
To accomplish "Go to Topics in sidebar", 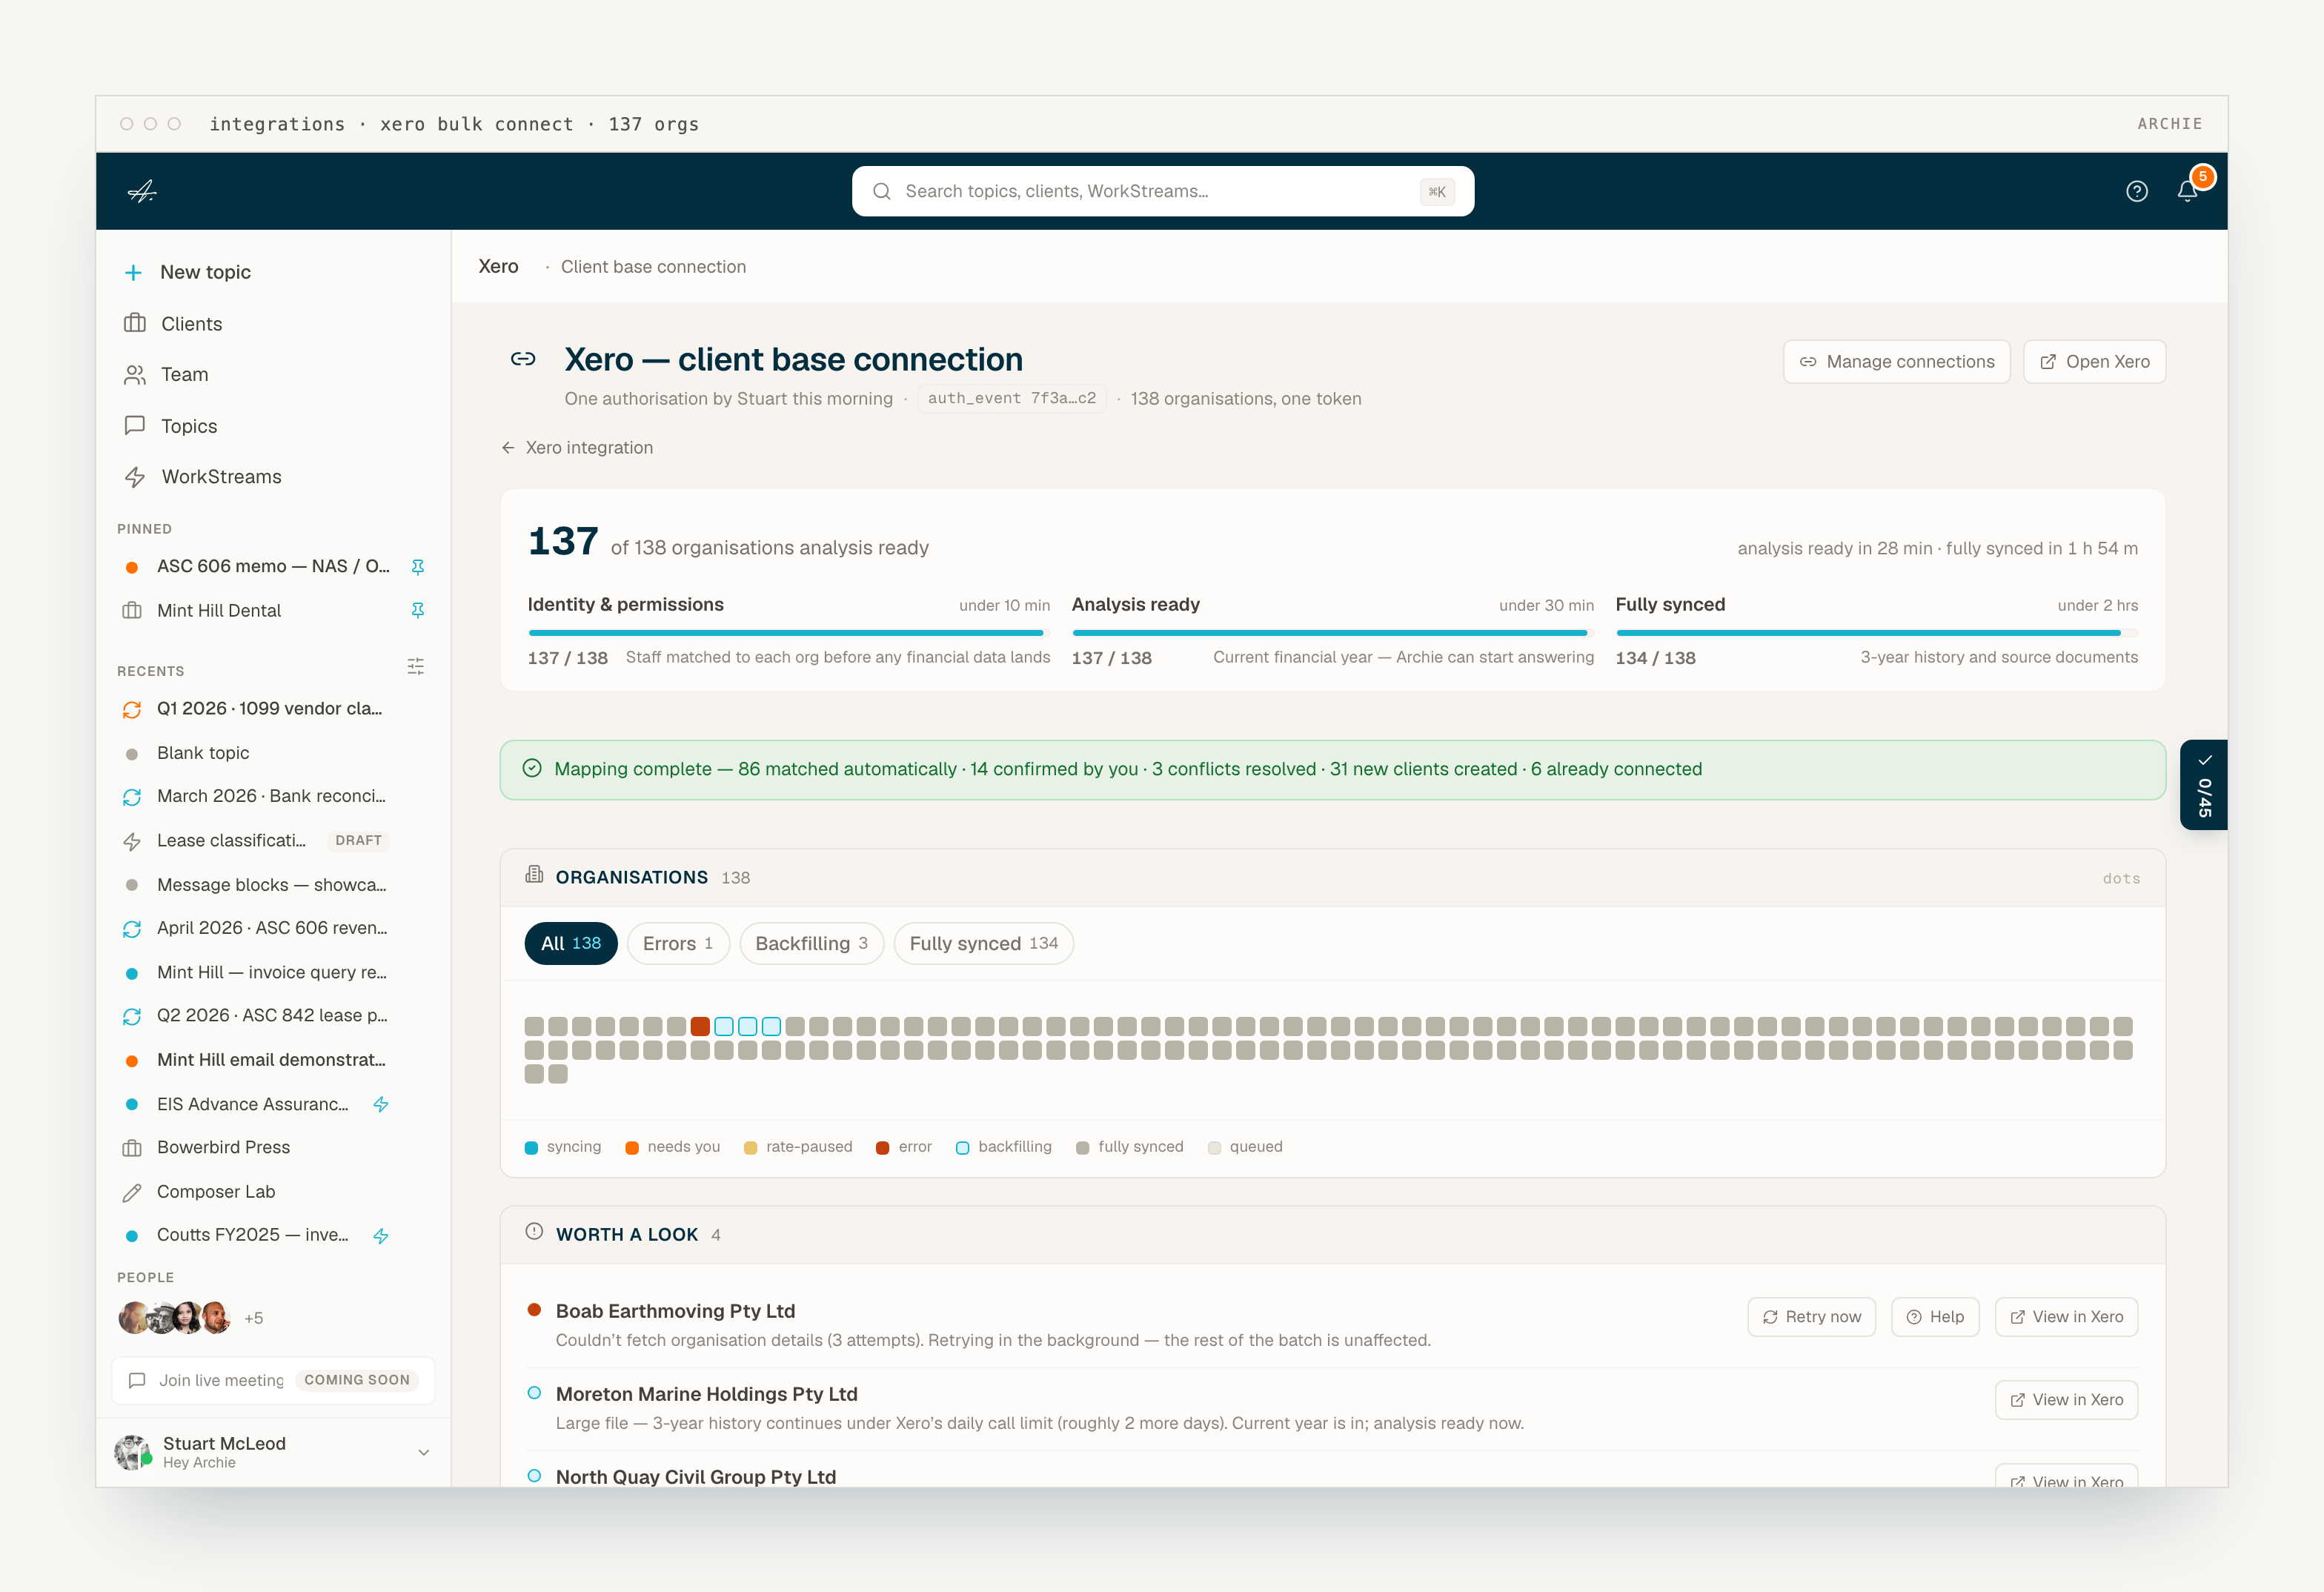I will [x=272, y=426].
